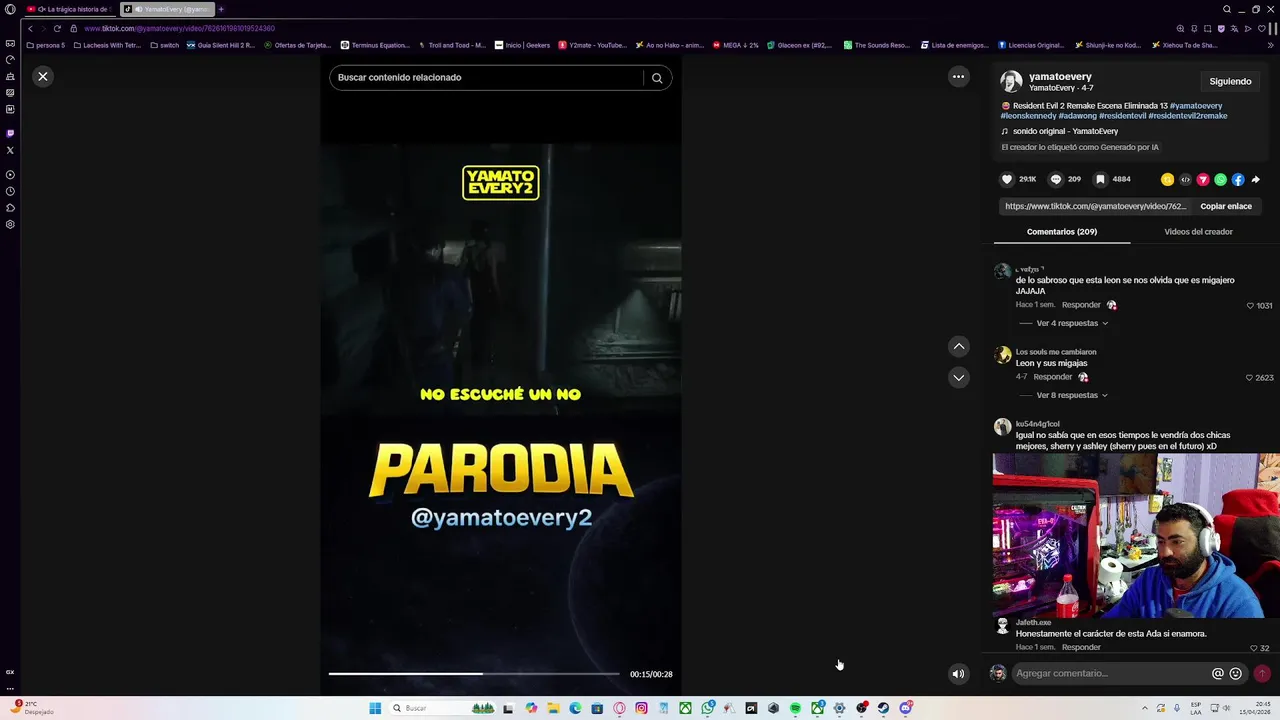Open the 'switch' bookmark folder
The image size is (1280, 720).
click(x=165, y=45)
